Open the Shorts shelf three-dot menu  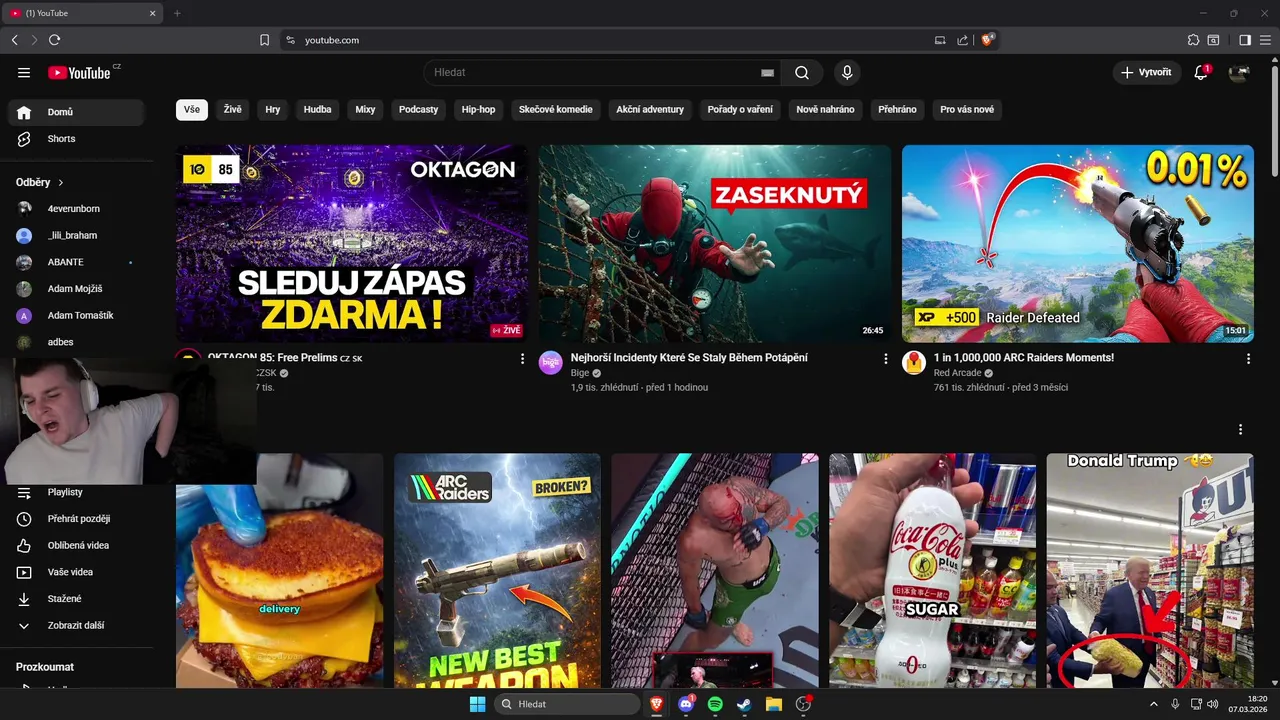(x=1240, y=429)
